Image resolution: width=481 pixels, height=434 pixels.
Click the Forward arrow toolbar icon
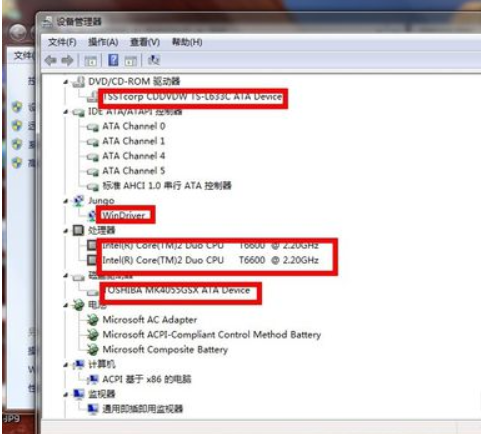tap(68, 61)
